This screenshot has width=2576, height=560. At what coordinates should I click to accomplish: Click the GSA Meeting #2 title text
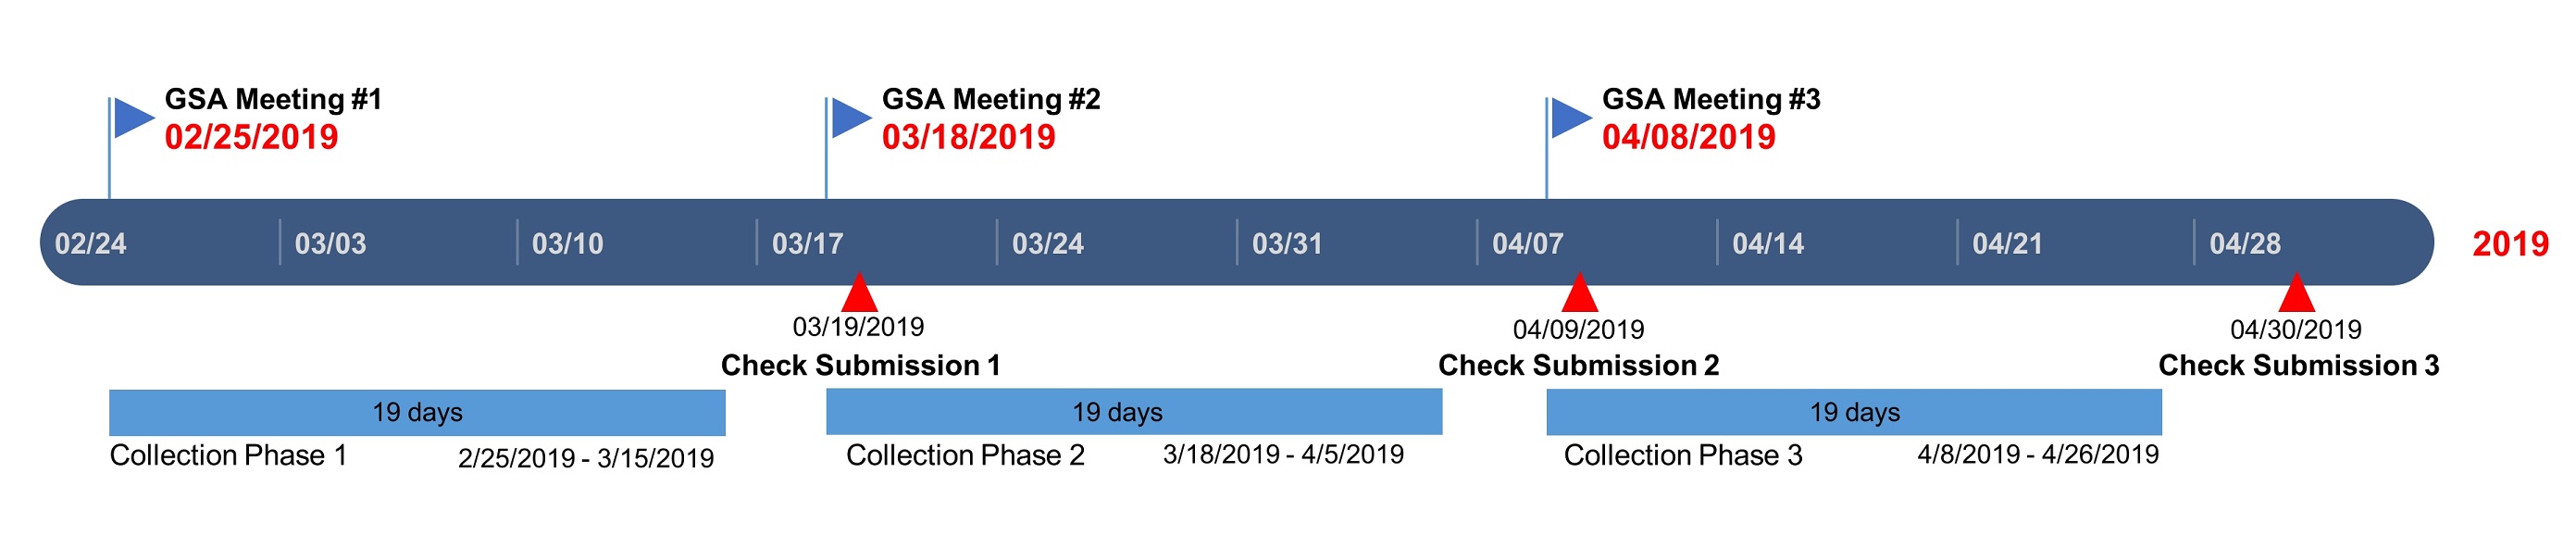(x=991, y=99)
